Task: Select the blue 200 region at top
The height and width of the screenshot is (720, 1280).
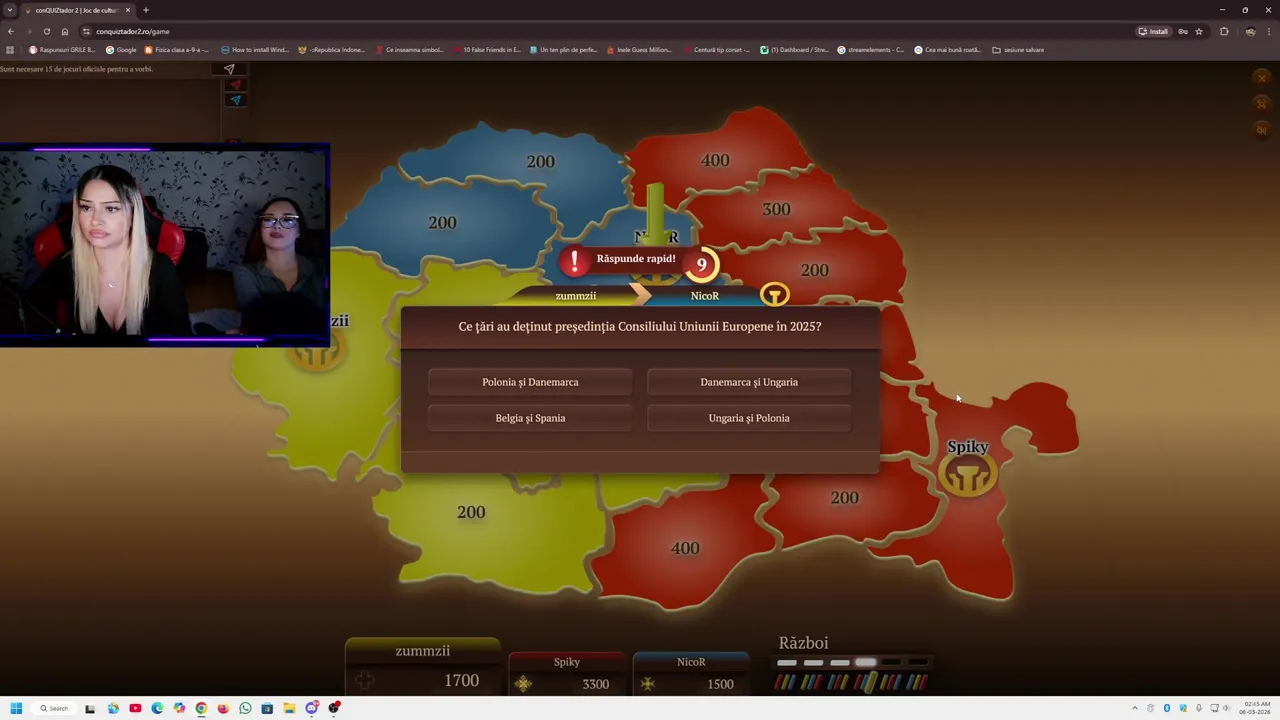Action: coord(540,161)
